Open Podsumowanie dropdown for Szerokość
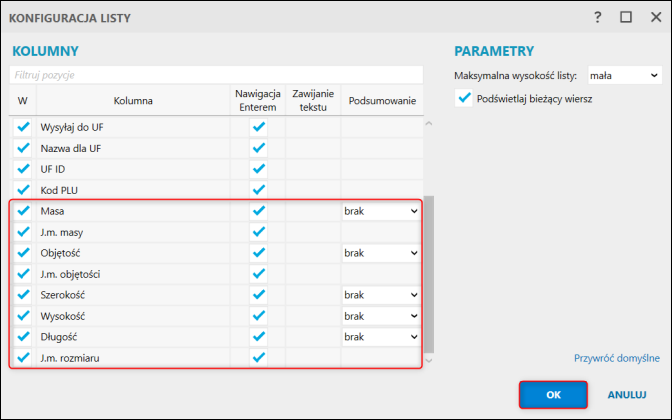Viewport: 672px width, 420px height. coord(380,295)
